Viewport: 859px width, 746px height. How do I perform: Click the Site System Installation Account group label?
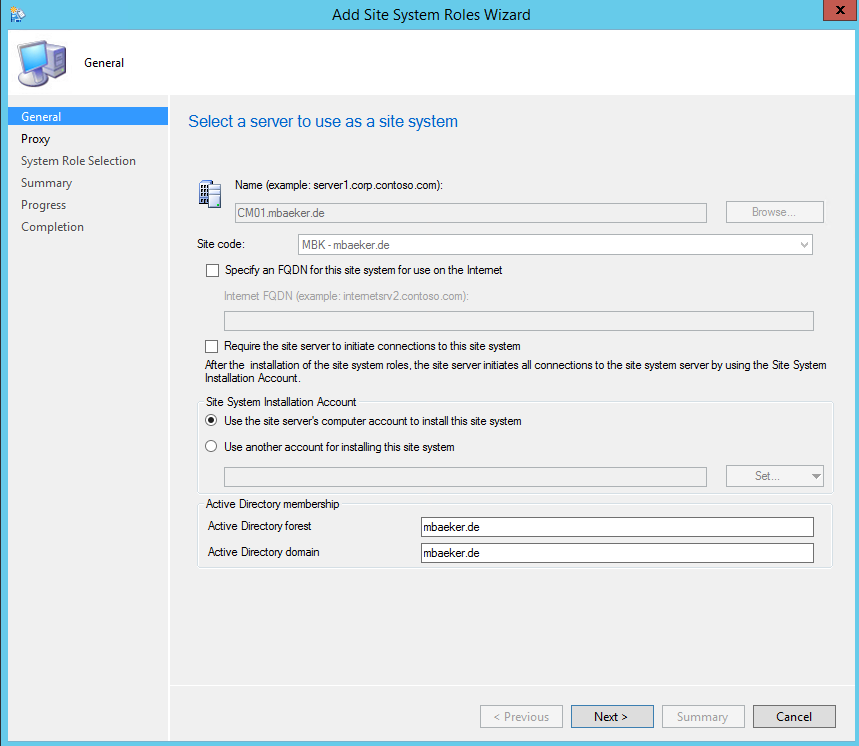click(x=281, y=402)
